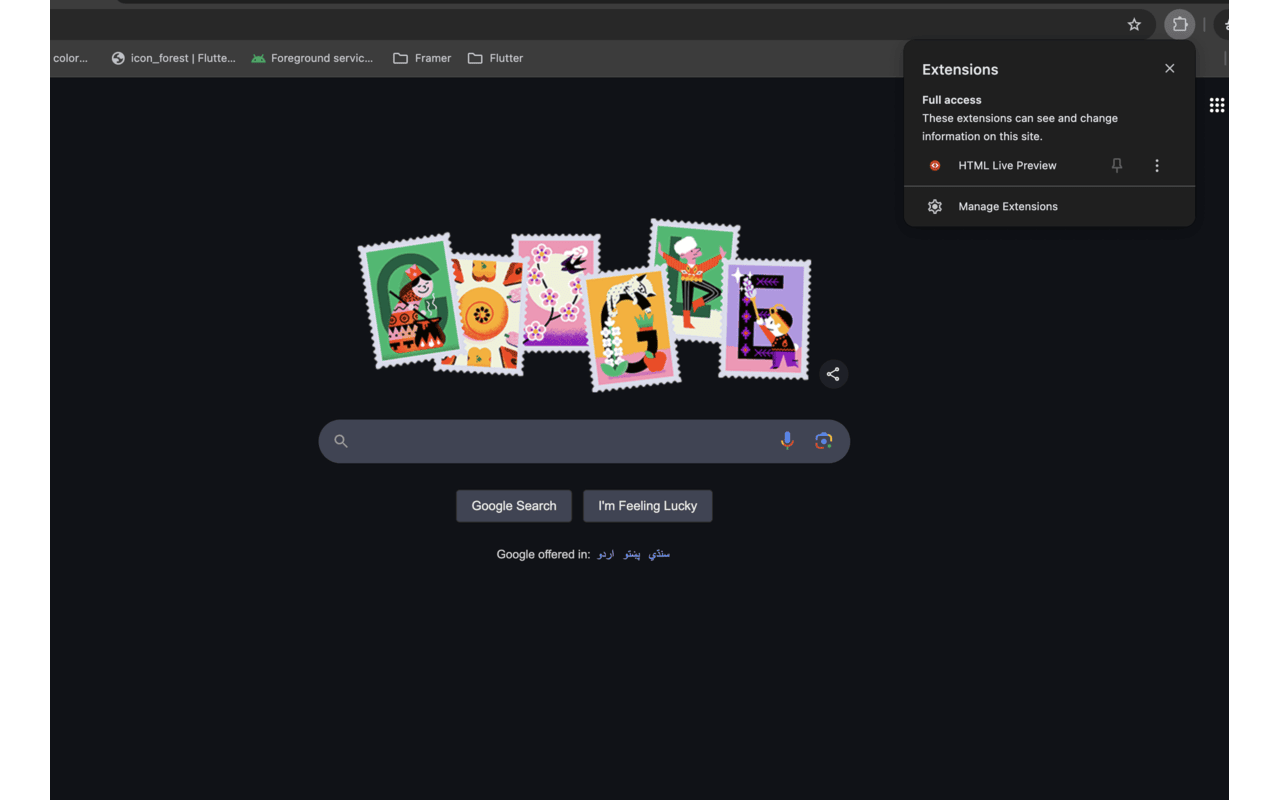This screenshot has width=1280, height=800.
Task: Focus the Google search box
Action: click(x=584, y=441)
